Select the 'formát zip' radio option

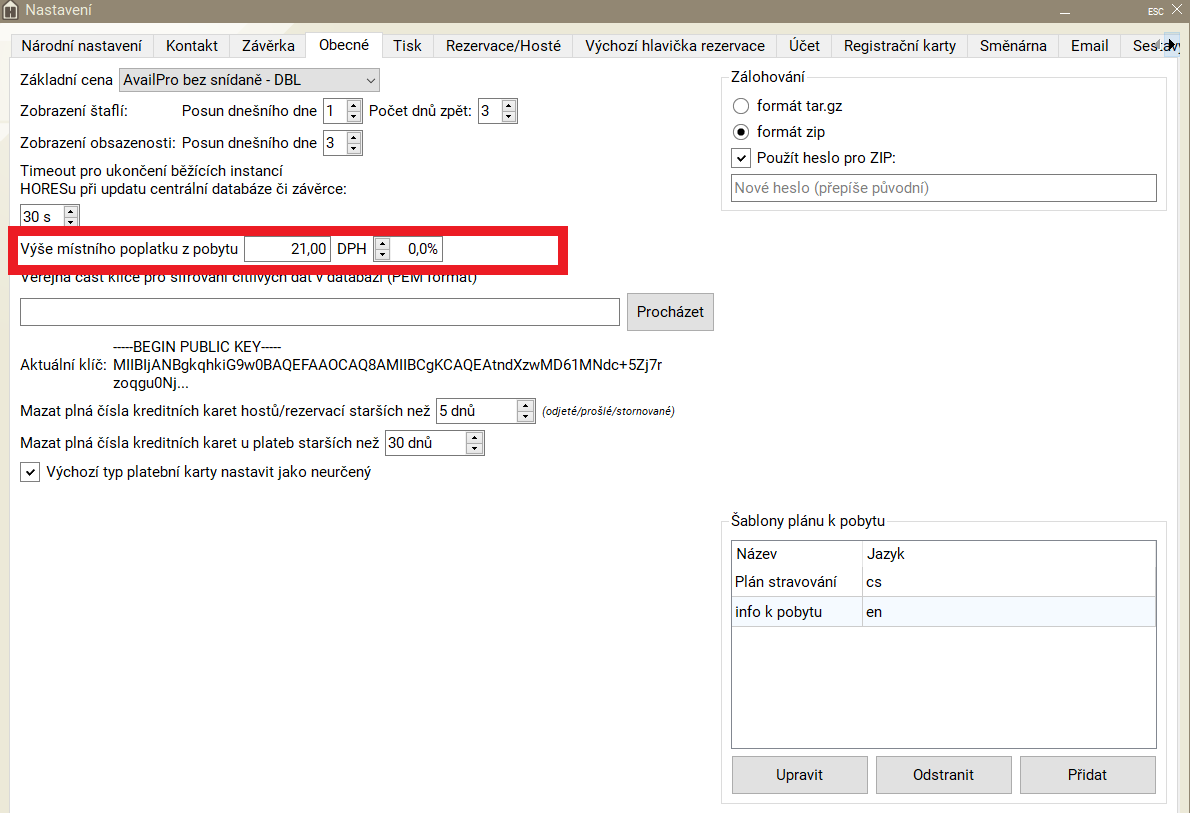741,132
